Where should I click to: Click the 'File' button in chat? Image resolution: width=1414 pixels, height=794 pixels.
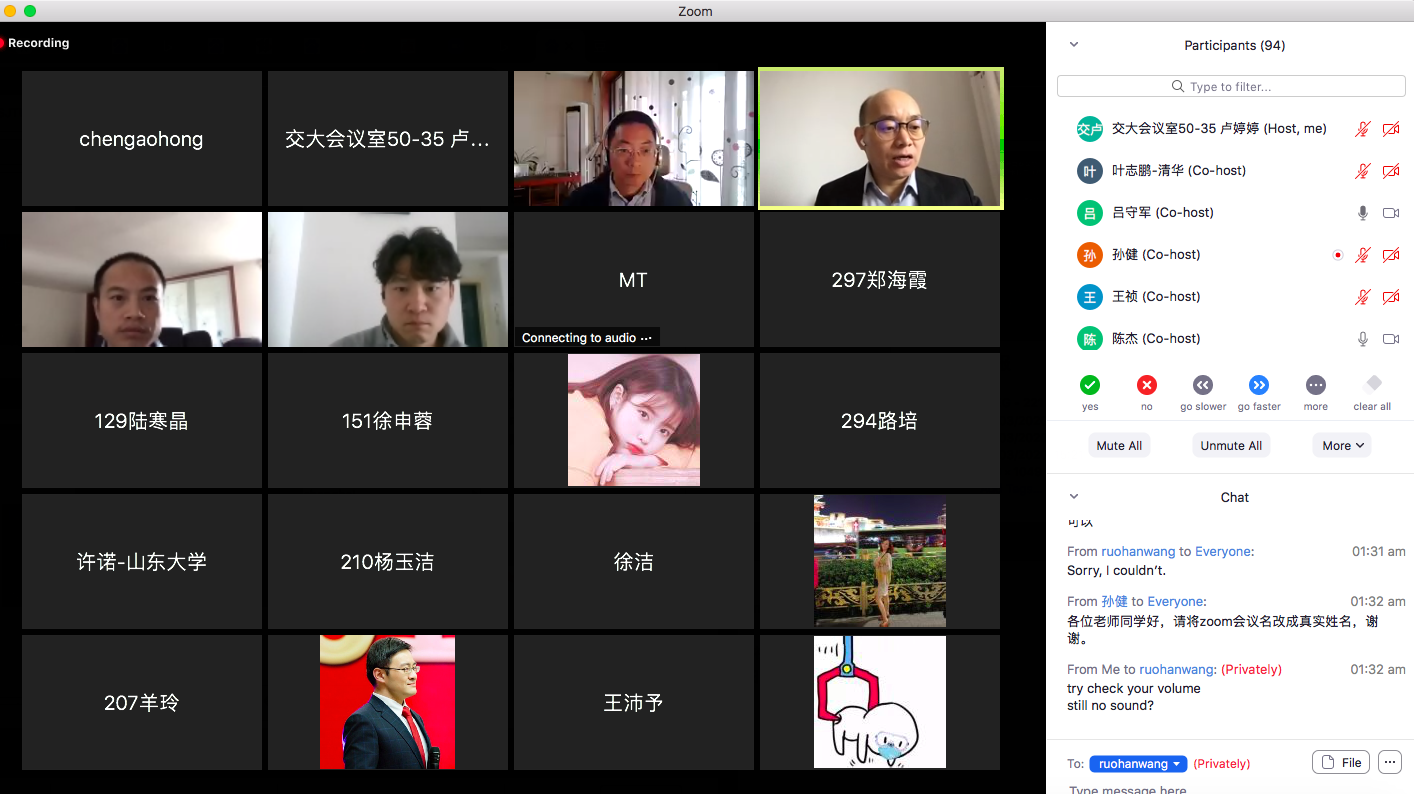(1340, 762)
